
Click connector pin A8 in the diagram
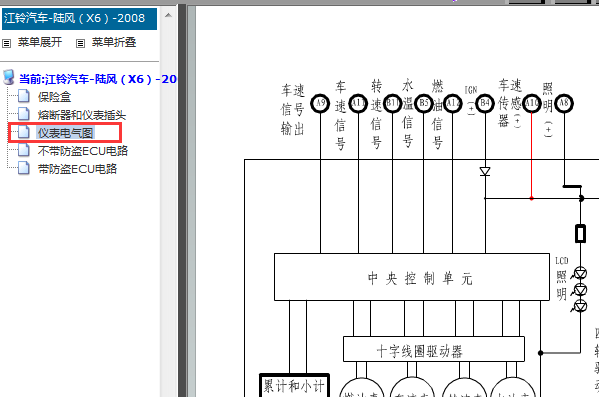tap(564, 103)
